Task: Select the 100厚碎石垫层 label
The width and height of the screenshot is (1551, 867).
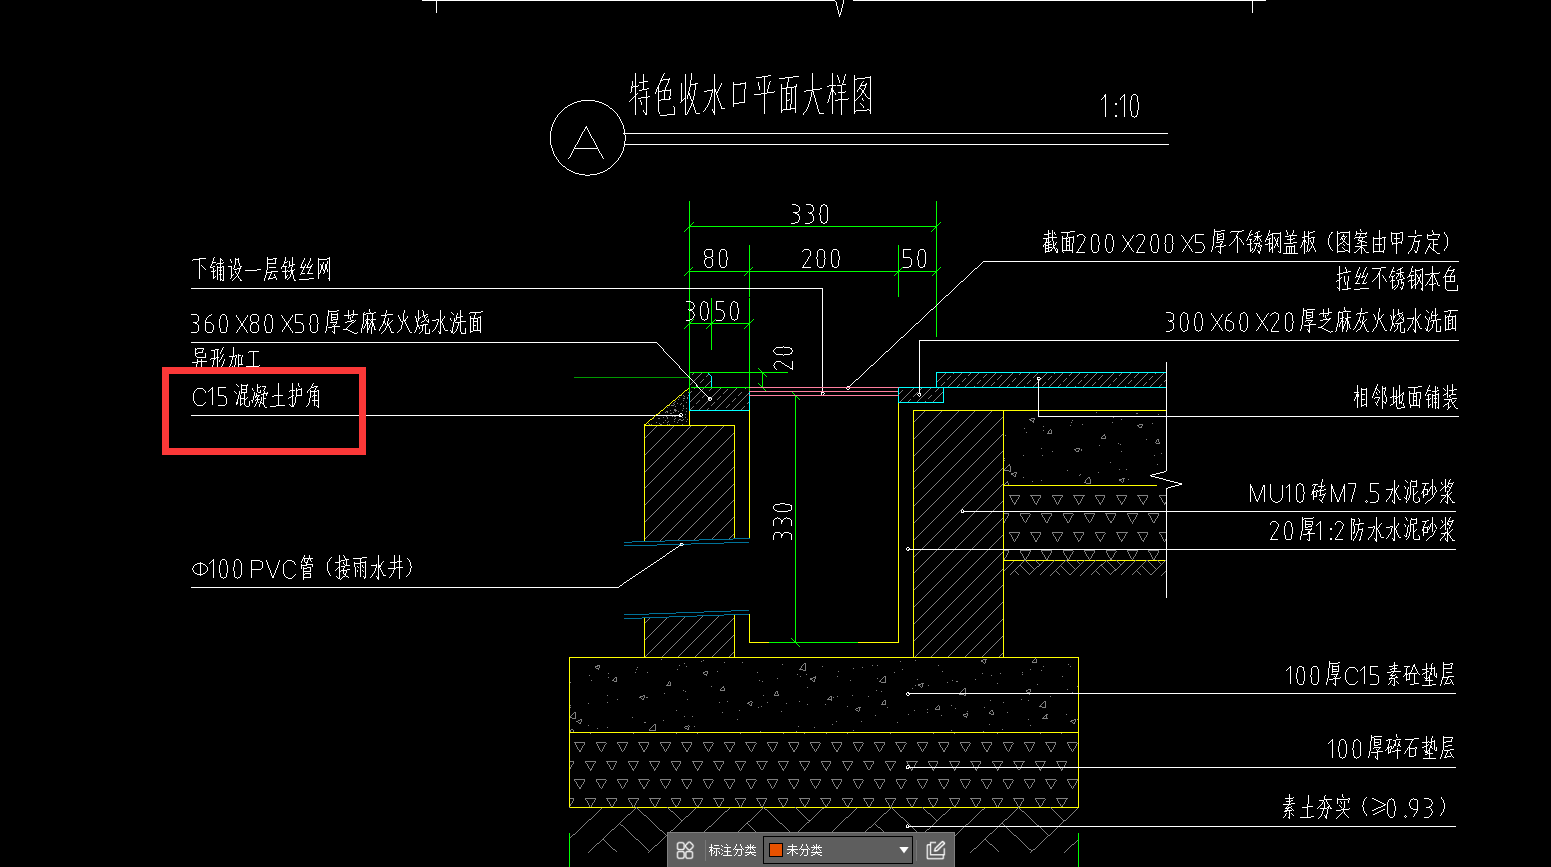Action: pos(1391,748)
